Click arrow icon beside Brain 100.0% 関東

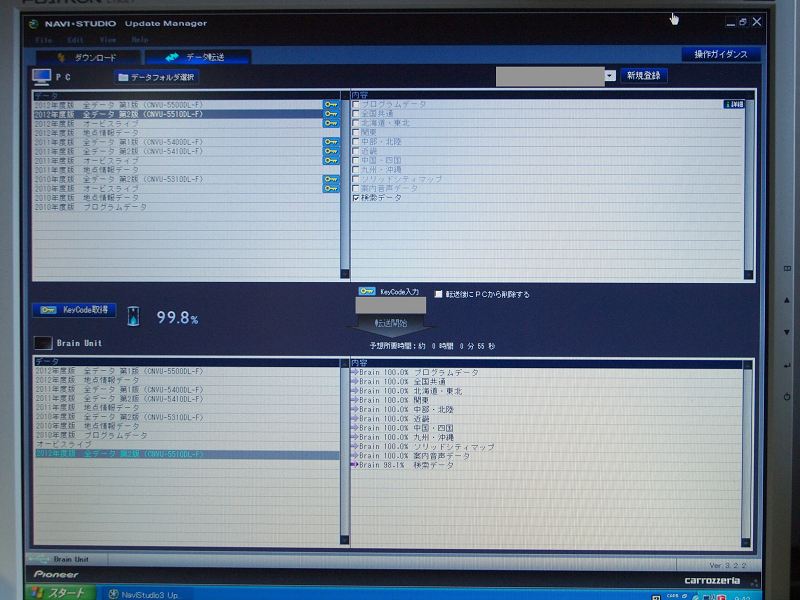355,400
